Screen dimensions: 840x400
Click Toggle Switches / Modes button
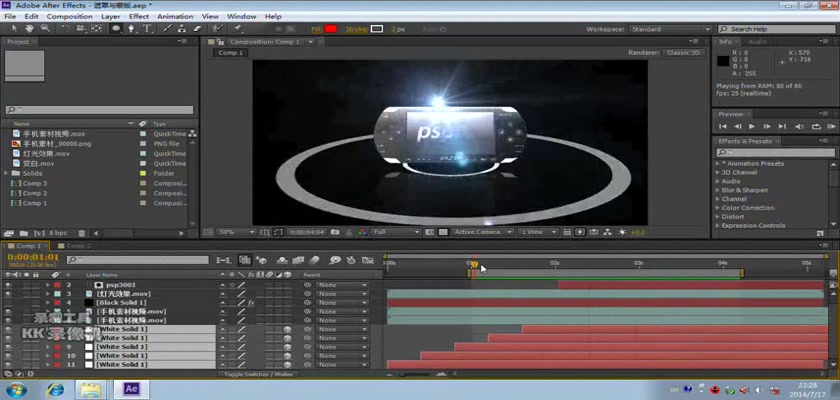[x=258, y=374]
